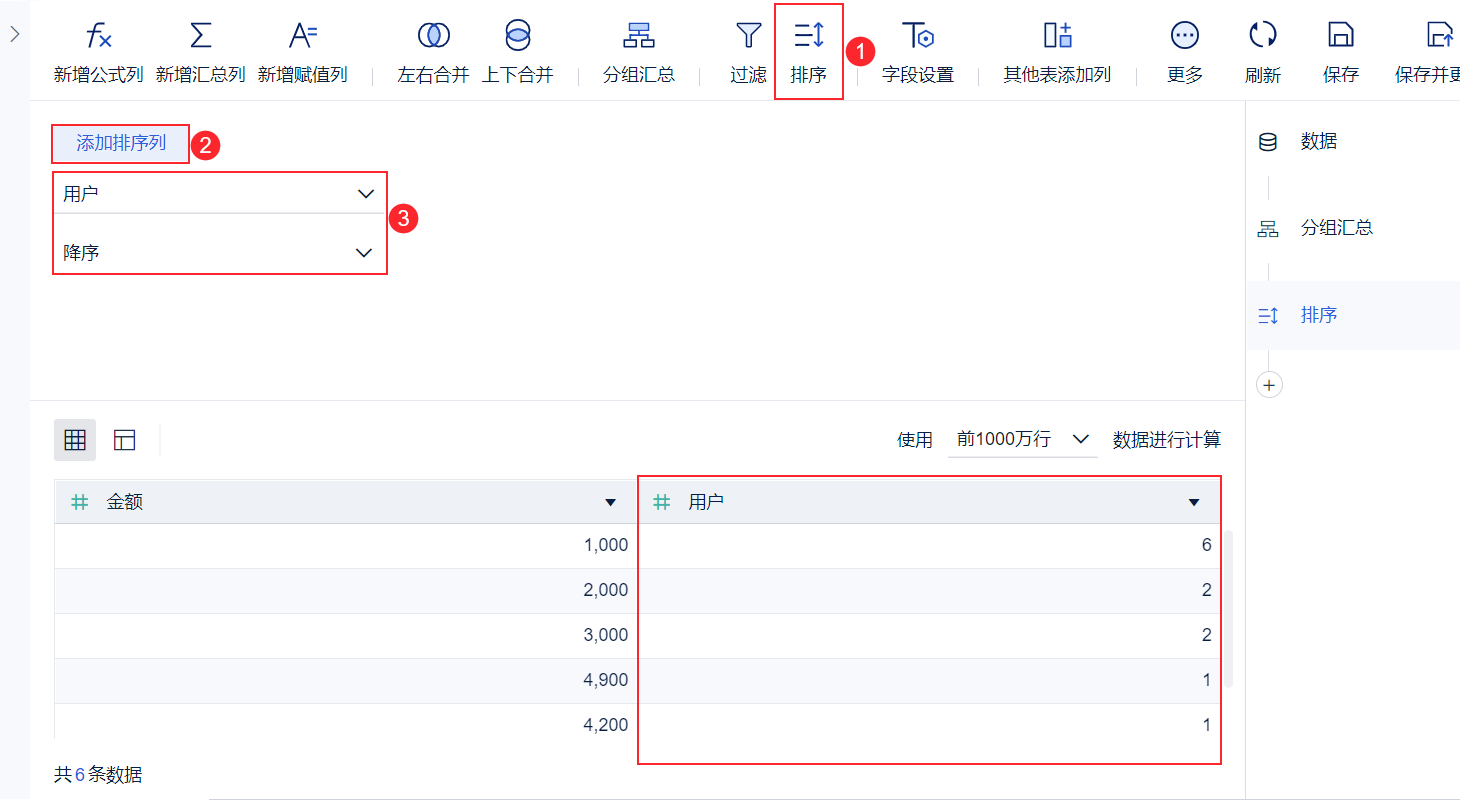1460x800 pixels.
Task: Expand the left collapsed panel arrow
Action: click(x=15, y=34)
